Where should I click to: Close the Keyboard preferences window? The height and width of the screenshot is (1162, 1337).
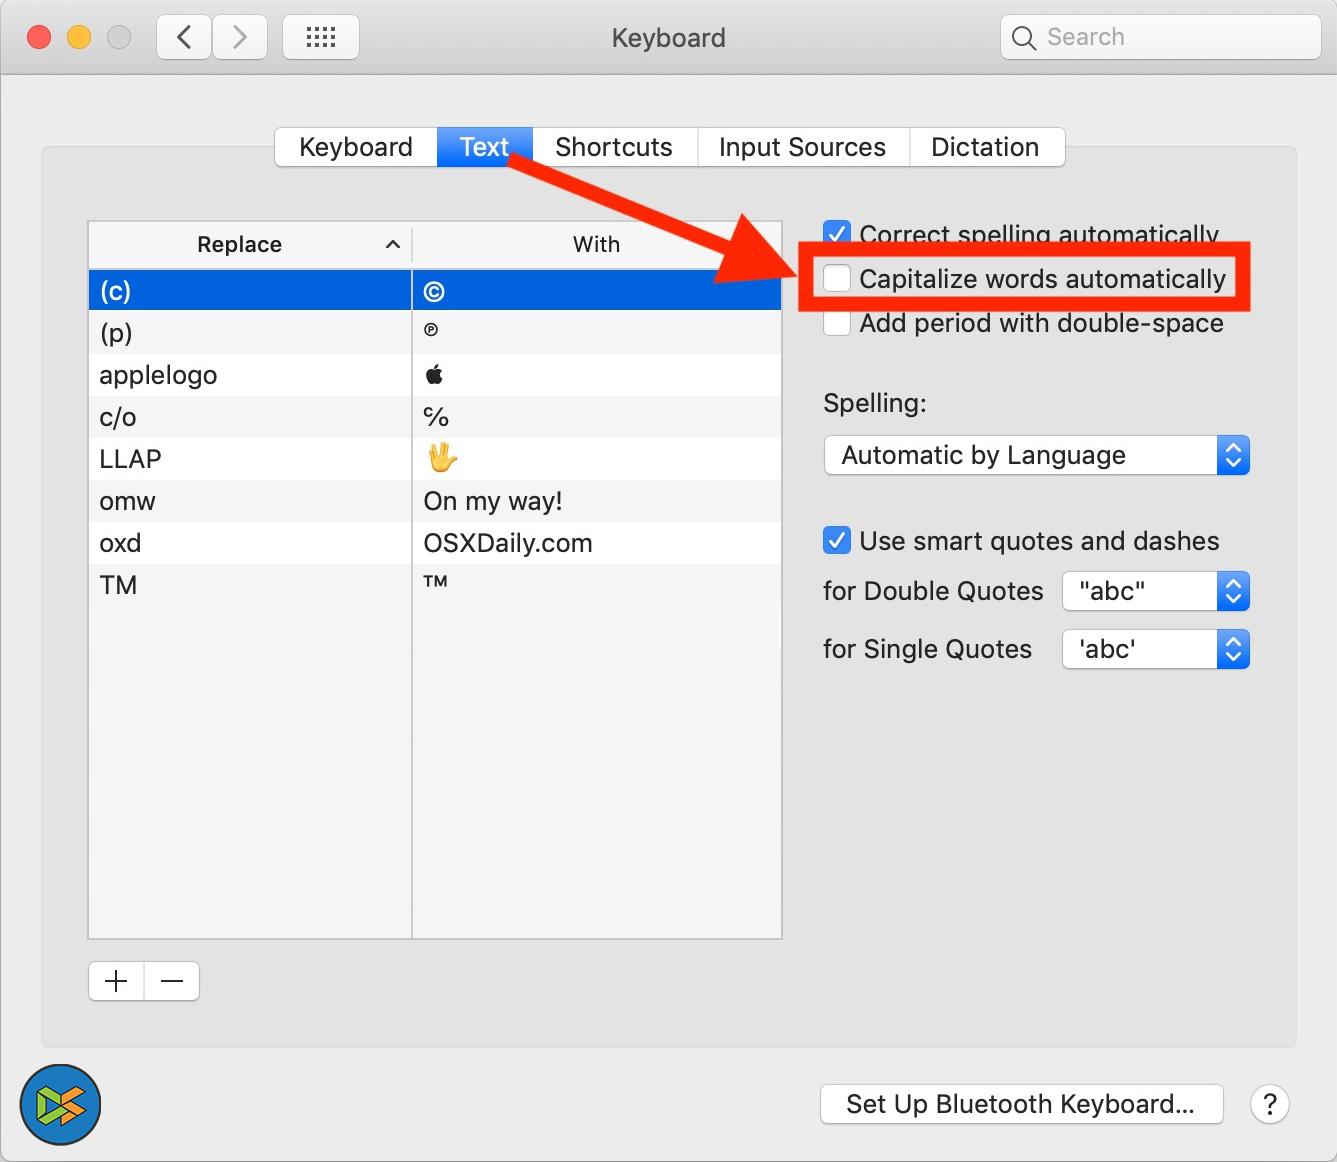[39, 38]
